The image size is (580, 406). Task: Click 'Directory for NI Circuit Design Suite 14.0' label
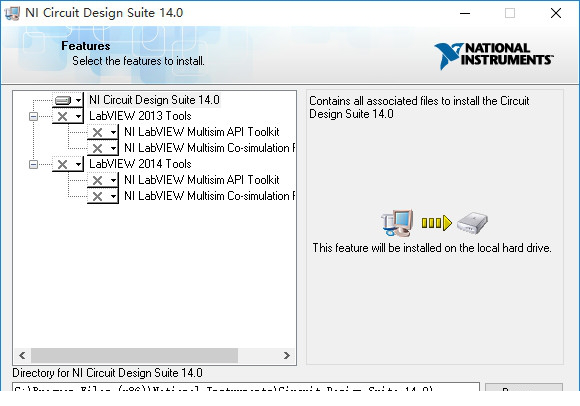(107, 373)
